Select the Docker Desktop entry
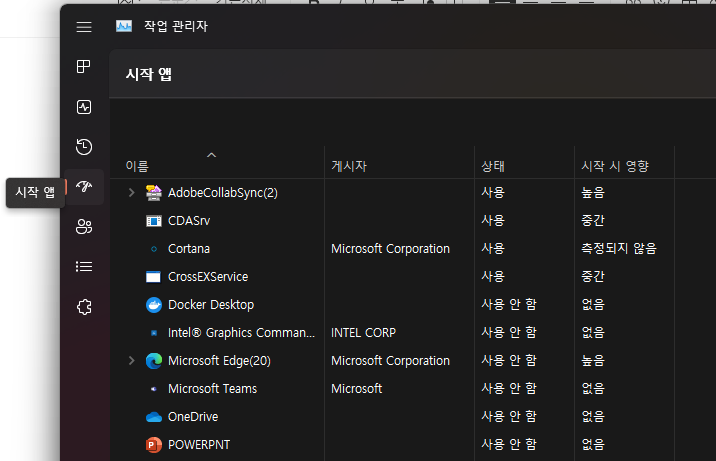Viewport: 716px width, 461px height. (x=211, y=305)
